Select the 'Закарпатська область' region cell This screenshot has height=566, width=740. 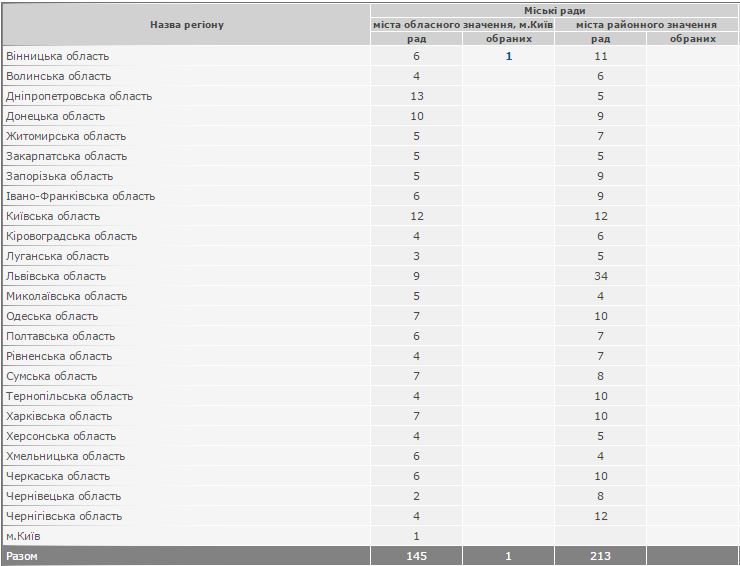click(66, 156)
